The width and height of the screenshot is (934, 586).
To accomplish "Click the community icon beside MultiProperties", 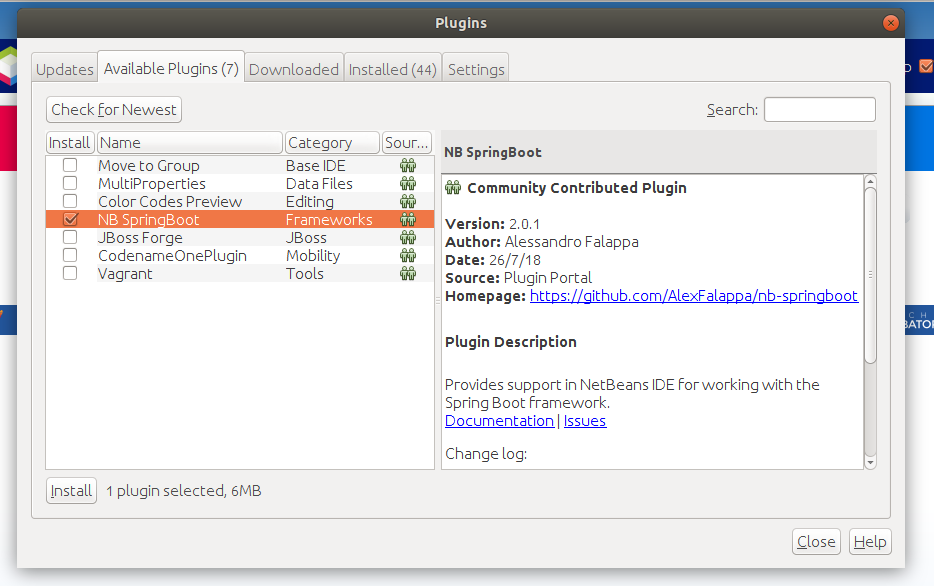I will click(408, 182).
